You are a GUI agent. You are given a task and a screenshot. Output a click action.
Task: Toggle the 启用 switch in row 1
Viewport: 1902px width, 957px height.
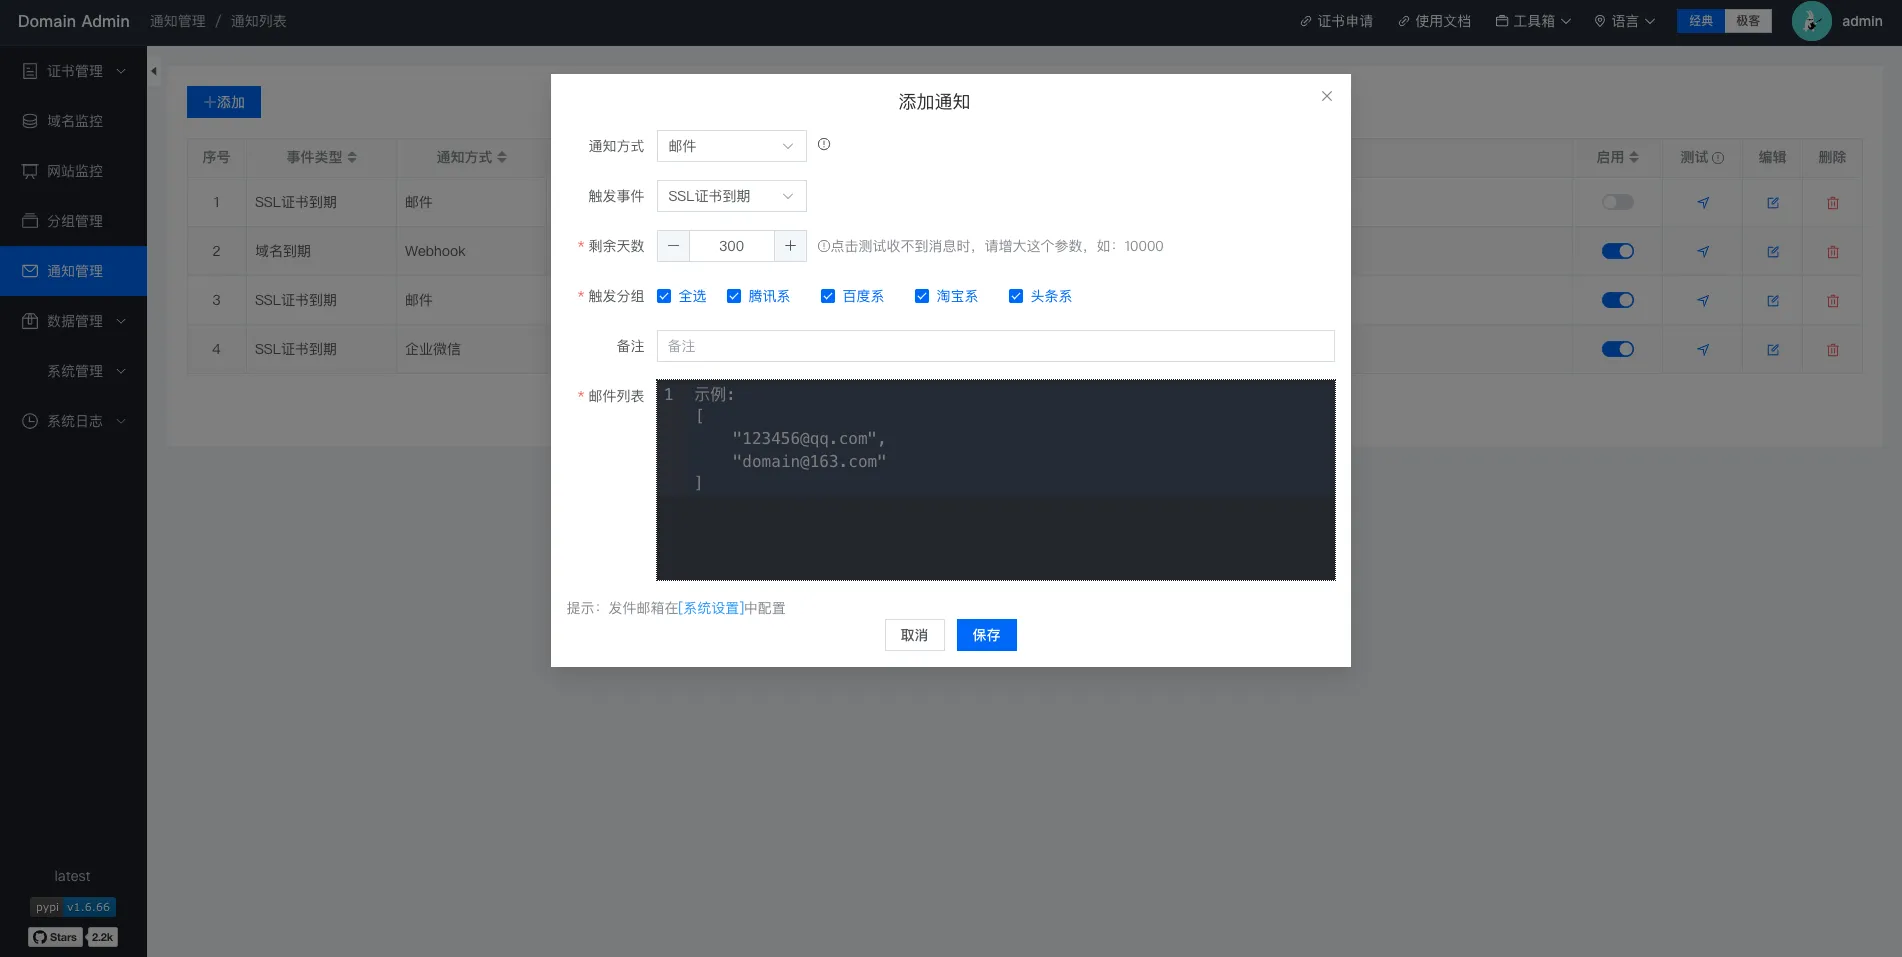(x=1617, y=202)
